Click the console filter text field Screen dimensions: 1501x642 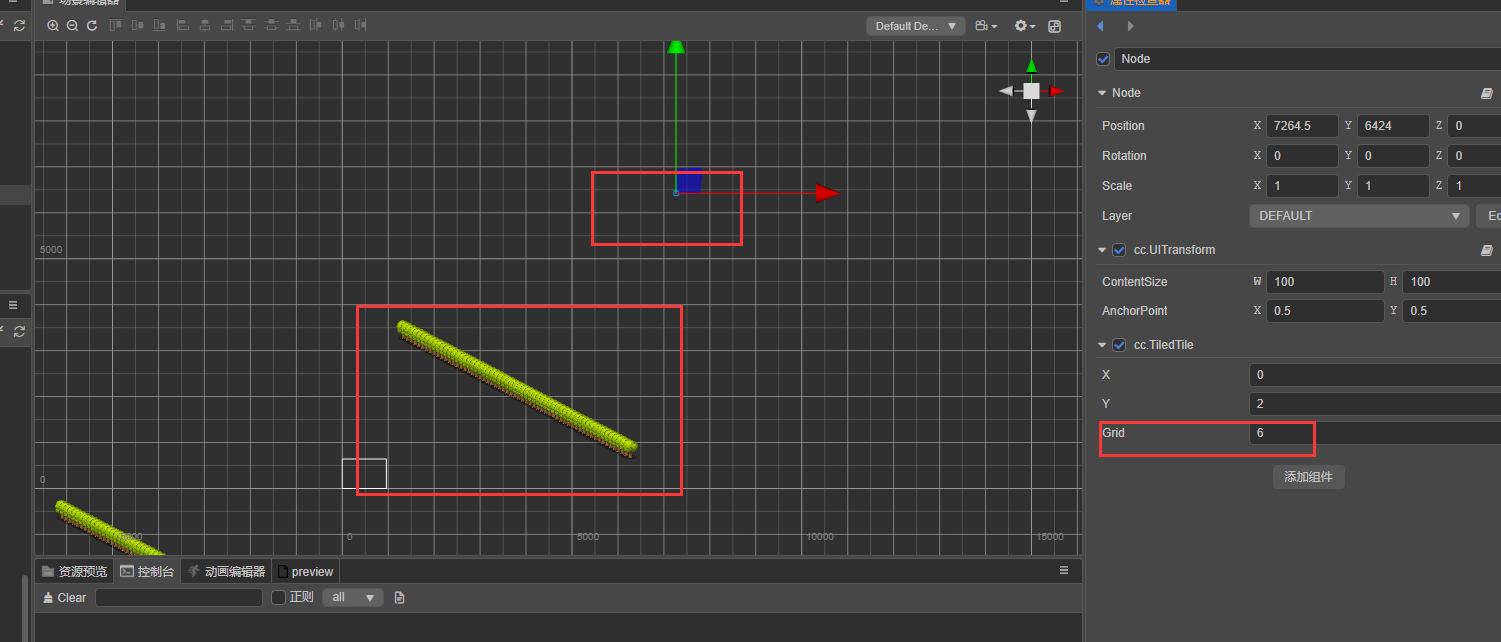[179, 598]
